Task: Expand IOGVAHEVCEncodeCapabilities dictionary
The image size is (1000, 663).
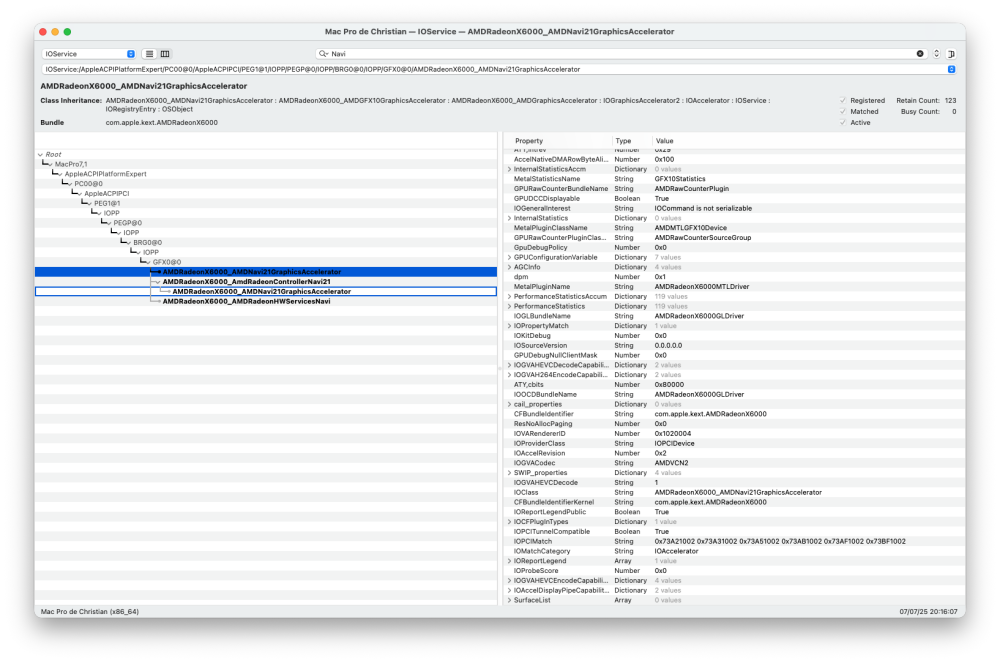Action: tap(509, 581)
